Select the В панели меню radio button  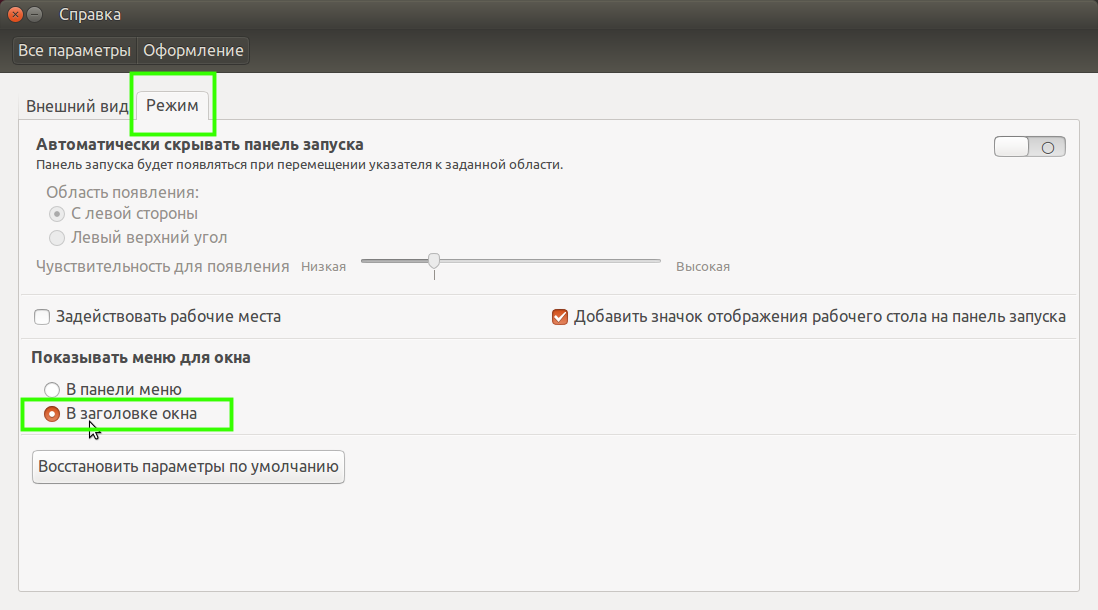pyautogui.click(x=52, y=390)
